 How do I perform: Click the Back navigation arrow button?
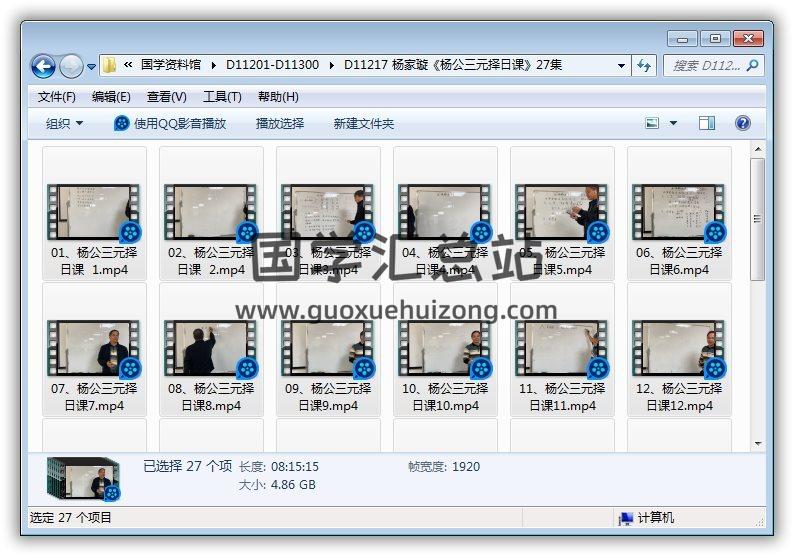pos(43,66)
